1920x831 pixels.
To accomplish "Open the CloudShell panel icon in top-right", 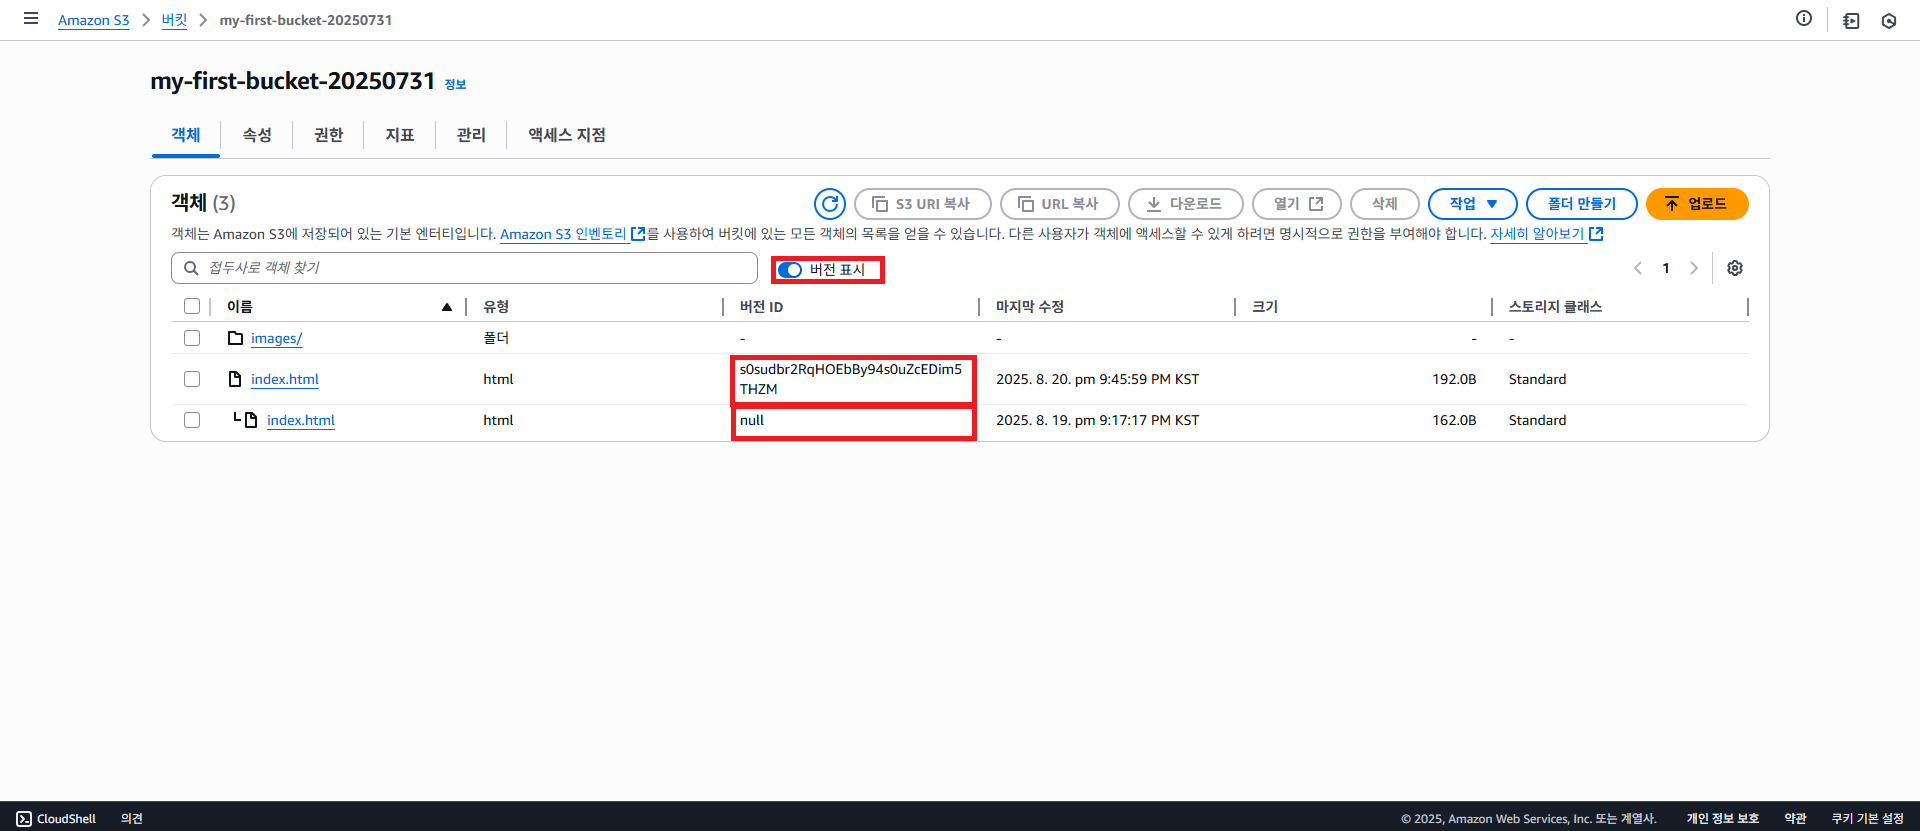I will (x=1851, y=20).
